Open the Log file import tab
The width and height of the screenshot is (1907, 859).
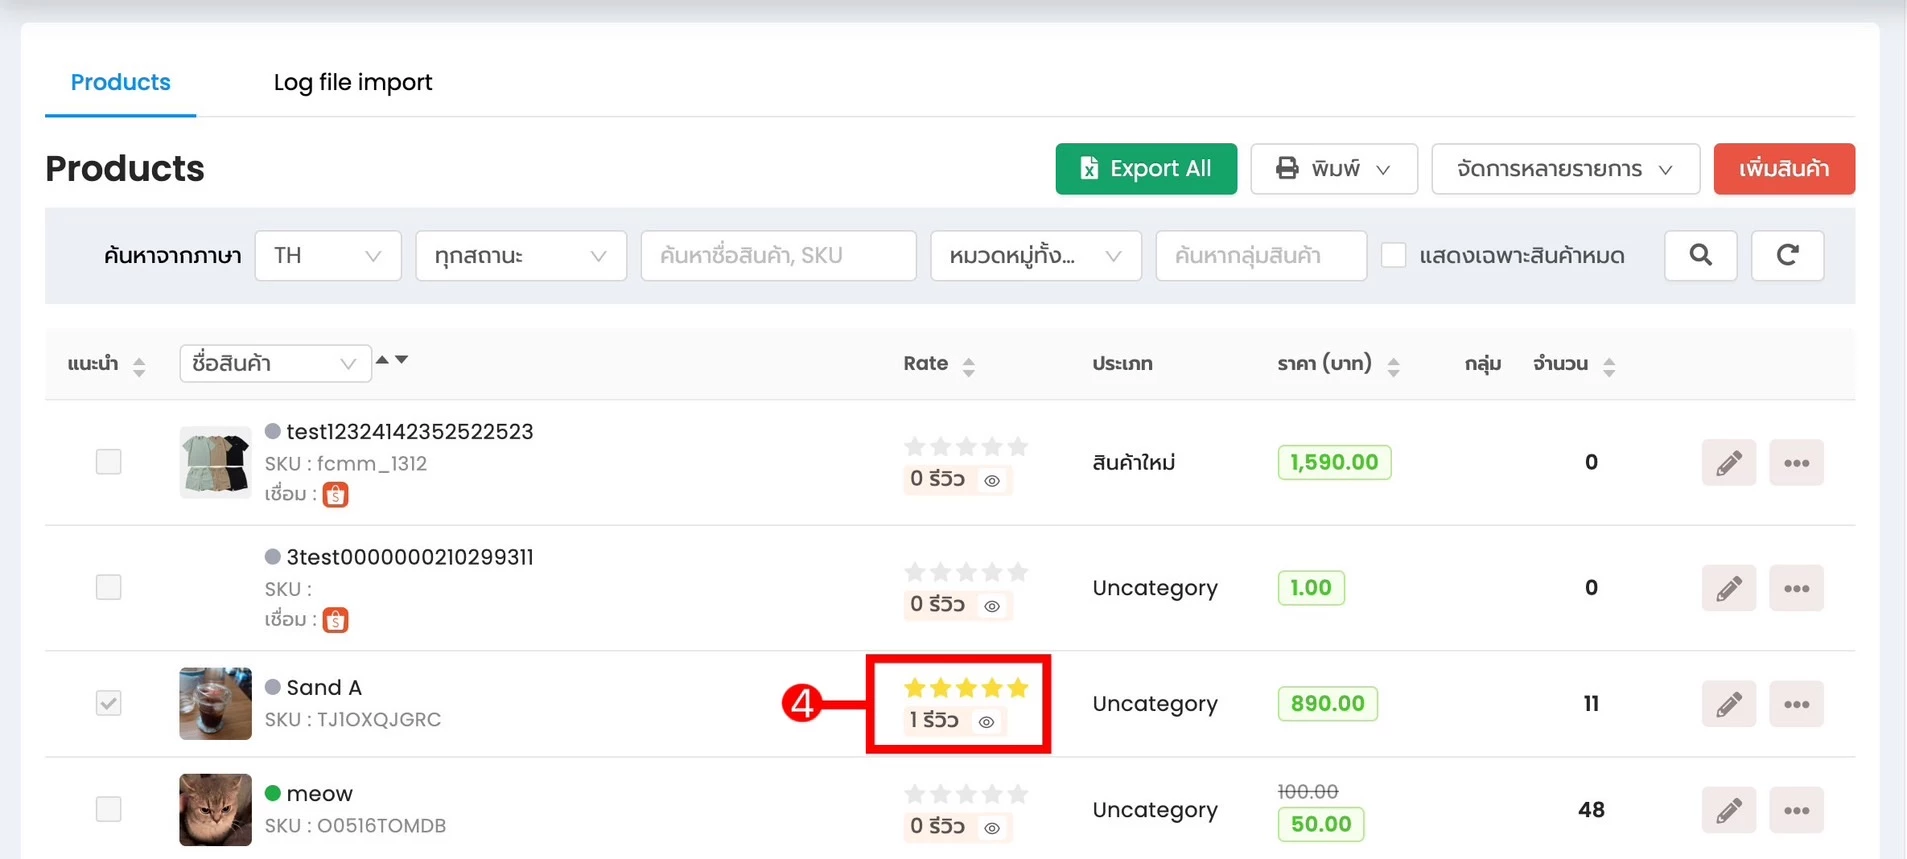point(353,82)
